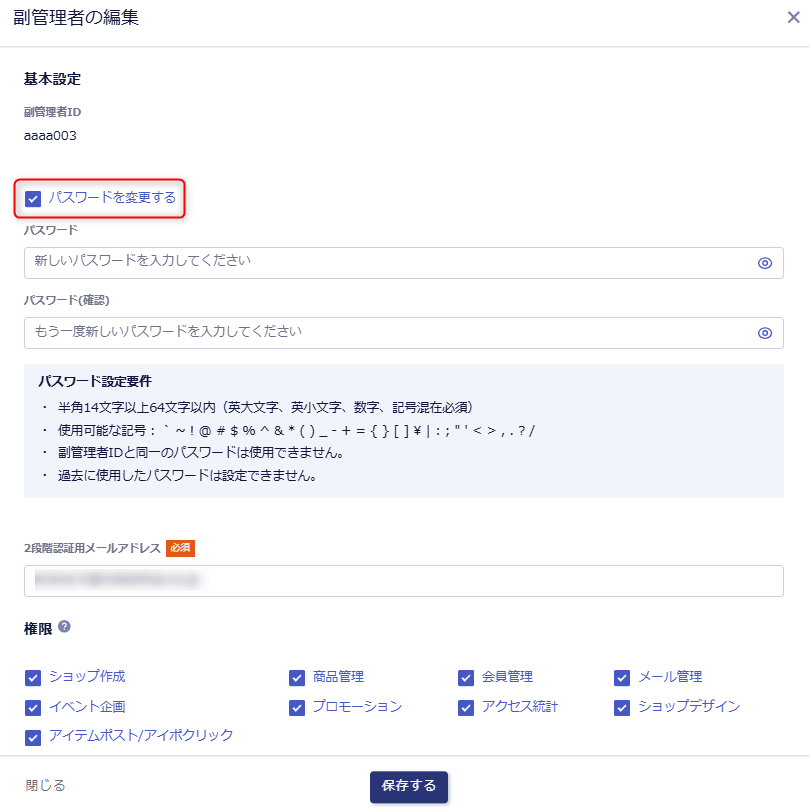Click the 保存する button
This screenshot has width=809, height=810.
click(x=408, y=786)
